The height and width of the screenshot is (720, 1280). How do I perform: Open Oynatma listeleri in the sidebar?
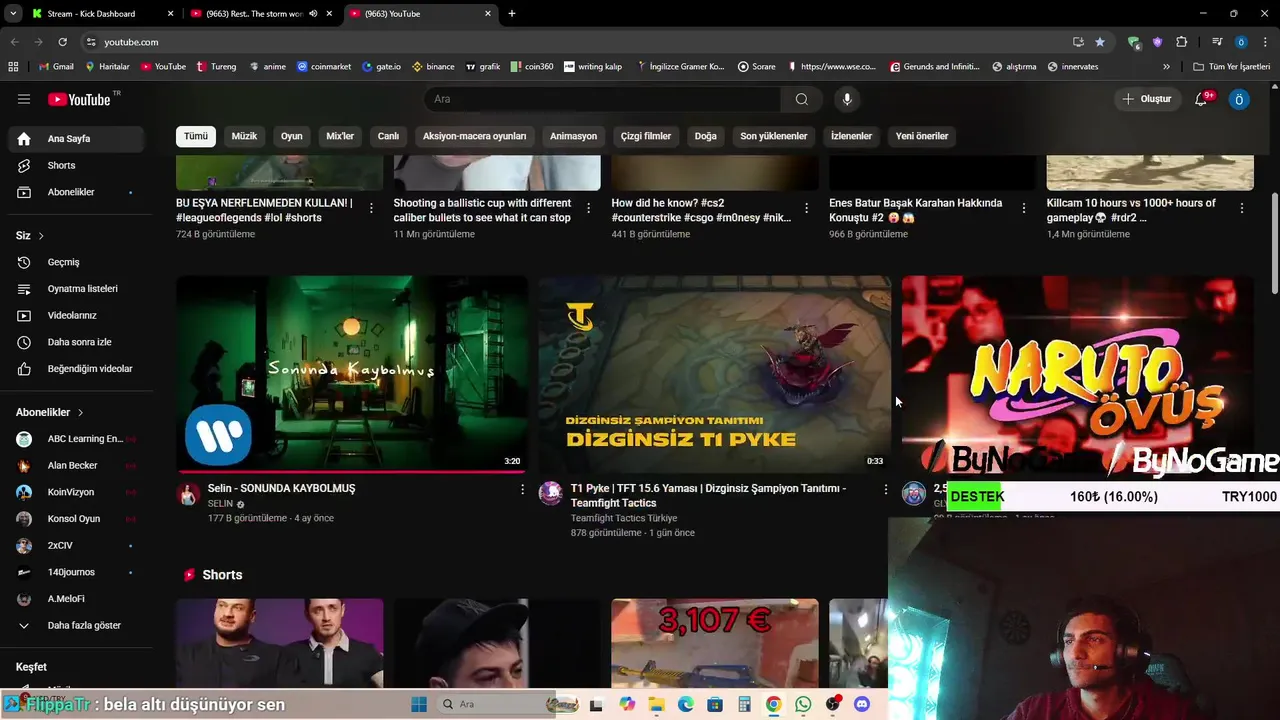point(77,289)
